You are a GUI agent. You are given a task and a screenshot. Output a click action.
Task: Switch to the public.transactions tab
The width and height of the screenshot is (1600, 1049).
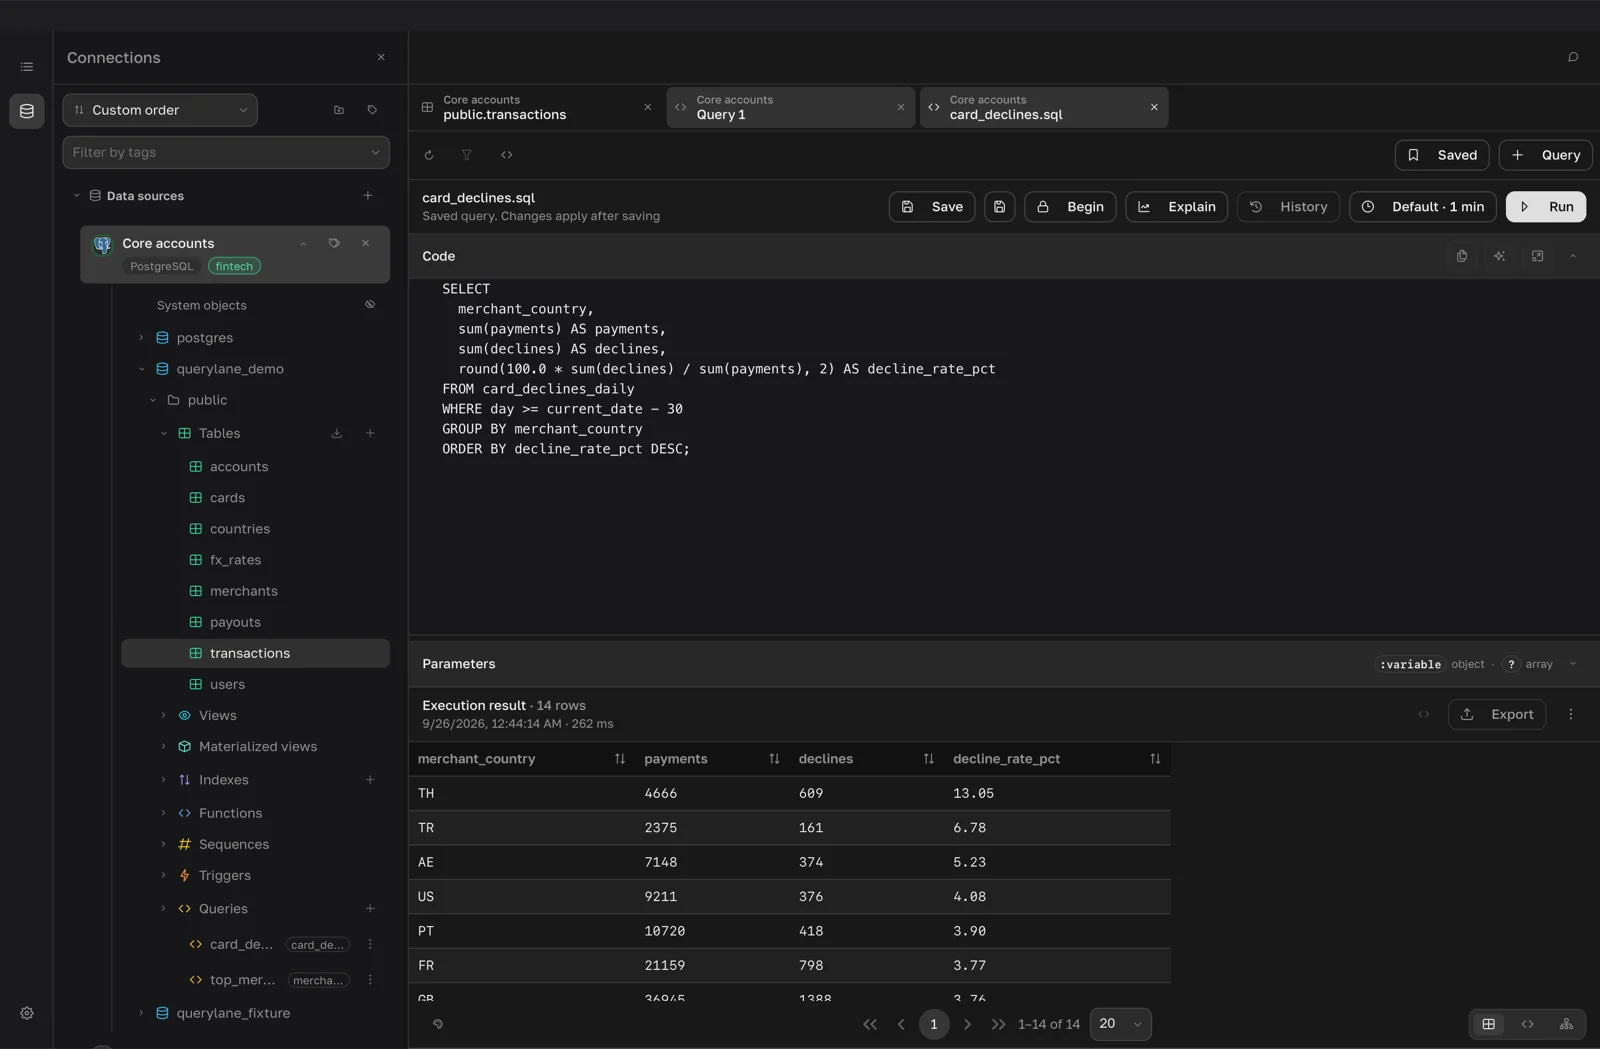tap(537, 107)
